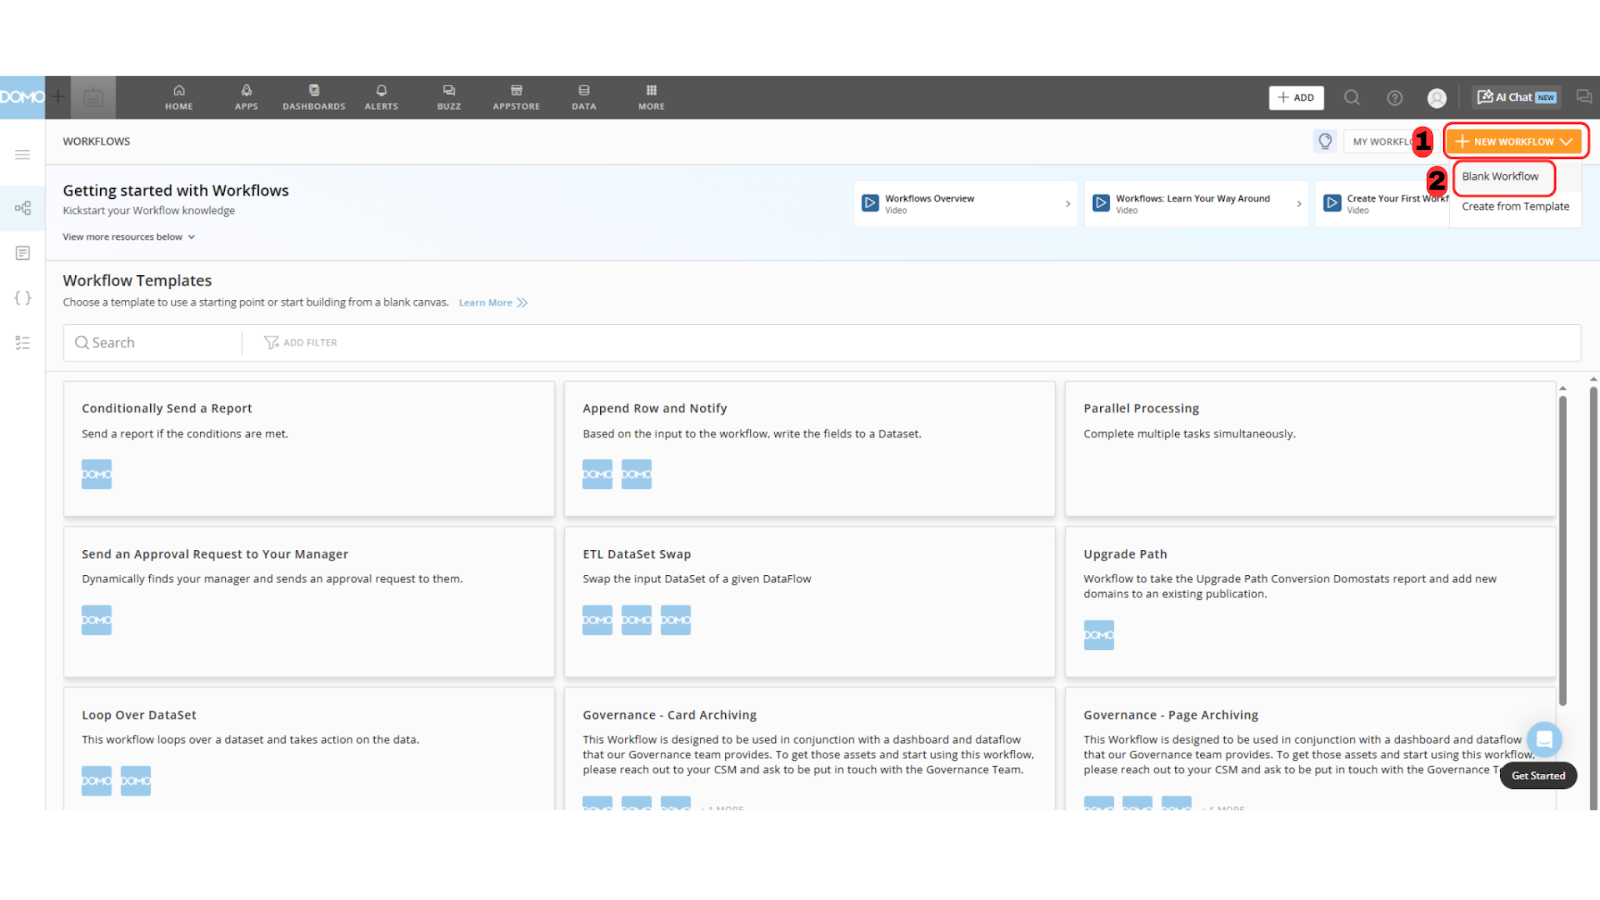Viewport: 1600px width, 900px height.
Task: Expand View more resources below
Action: click(129, 237)
